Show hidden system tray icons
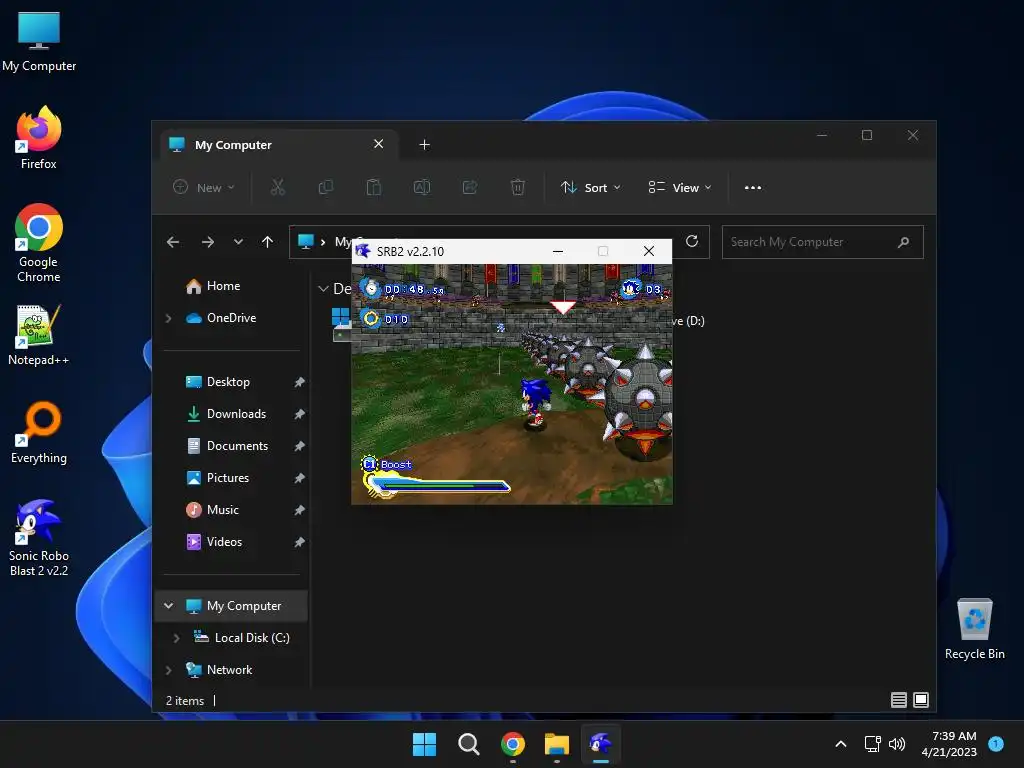 [x=841, y=744]
